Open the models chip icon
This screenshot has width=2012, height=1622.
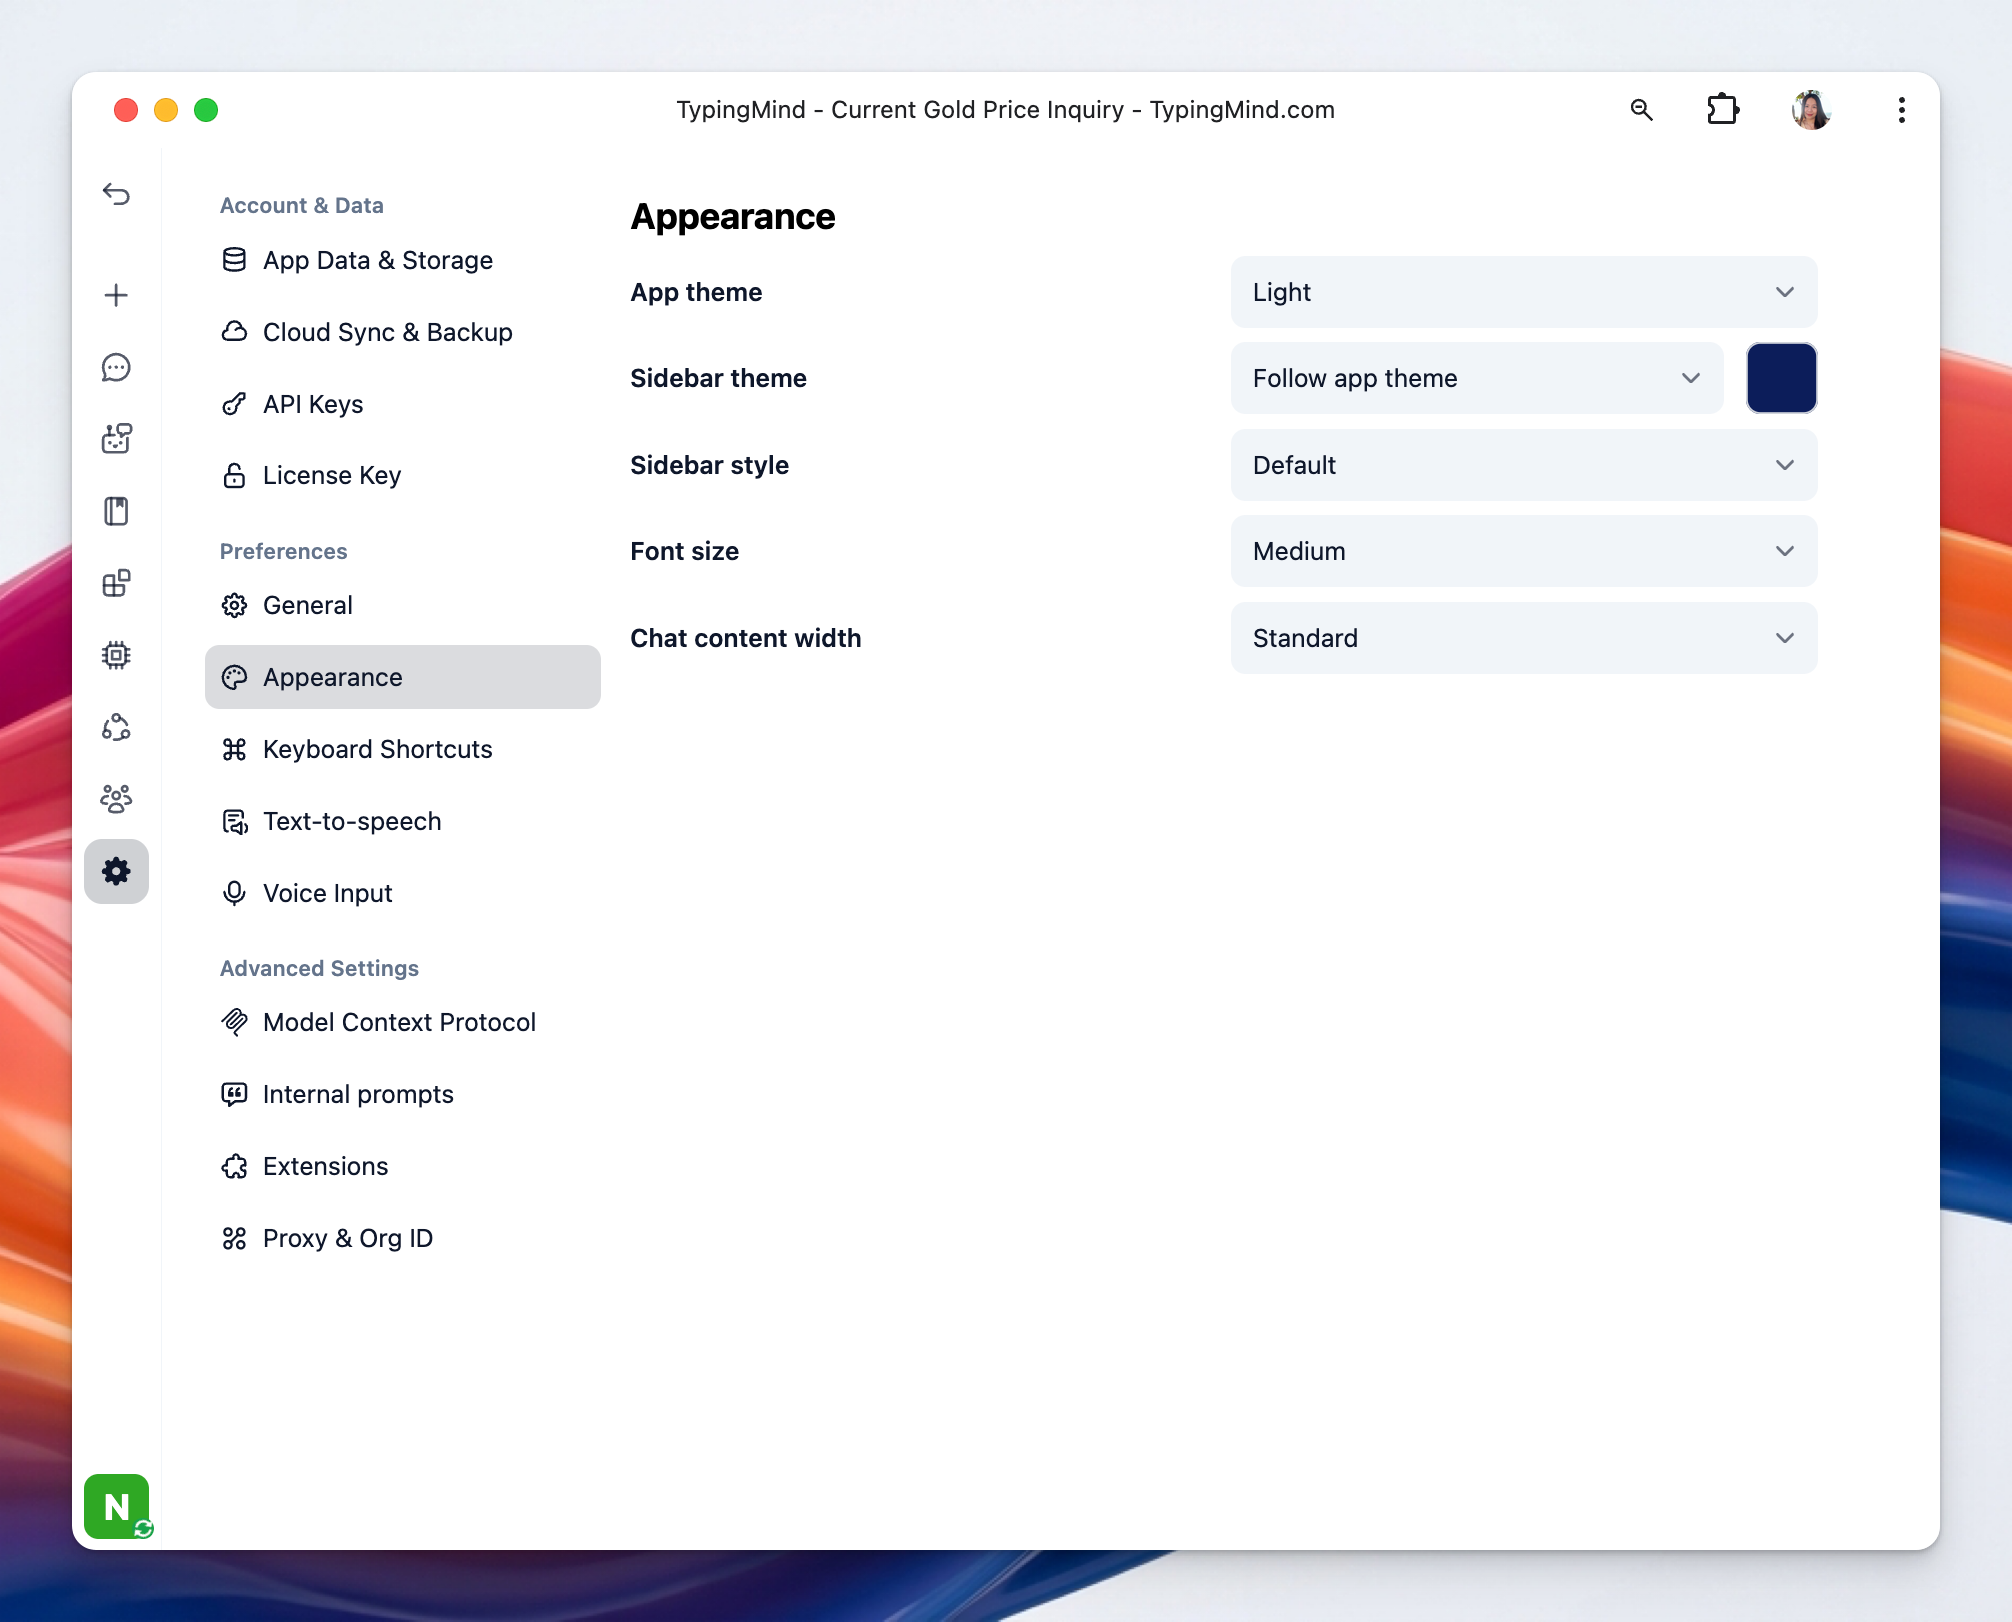[x=116, y=655]
